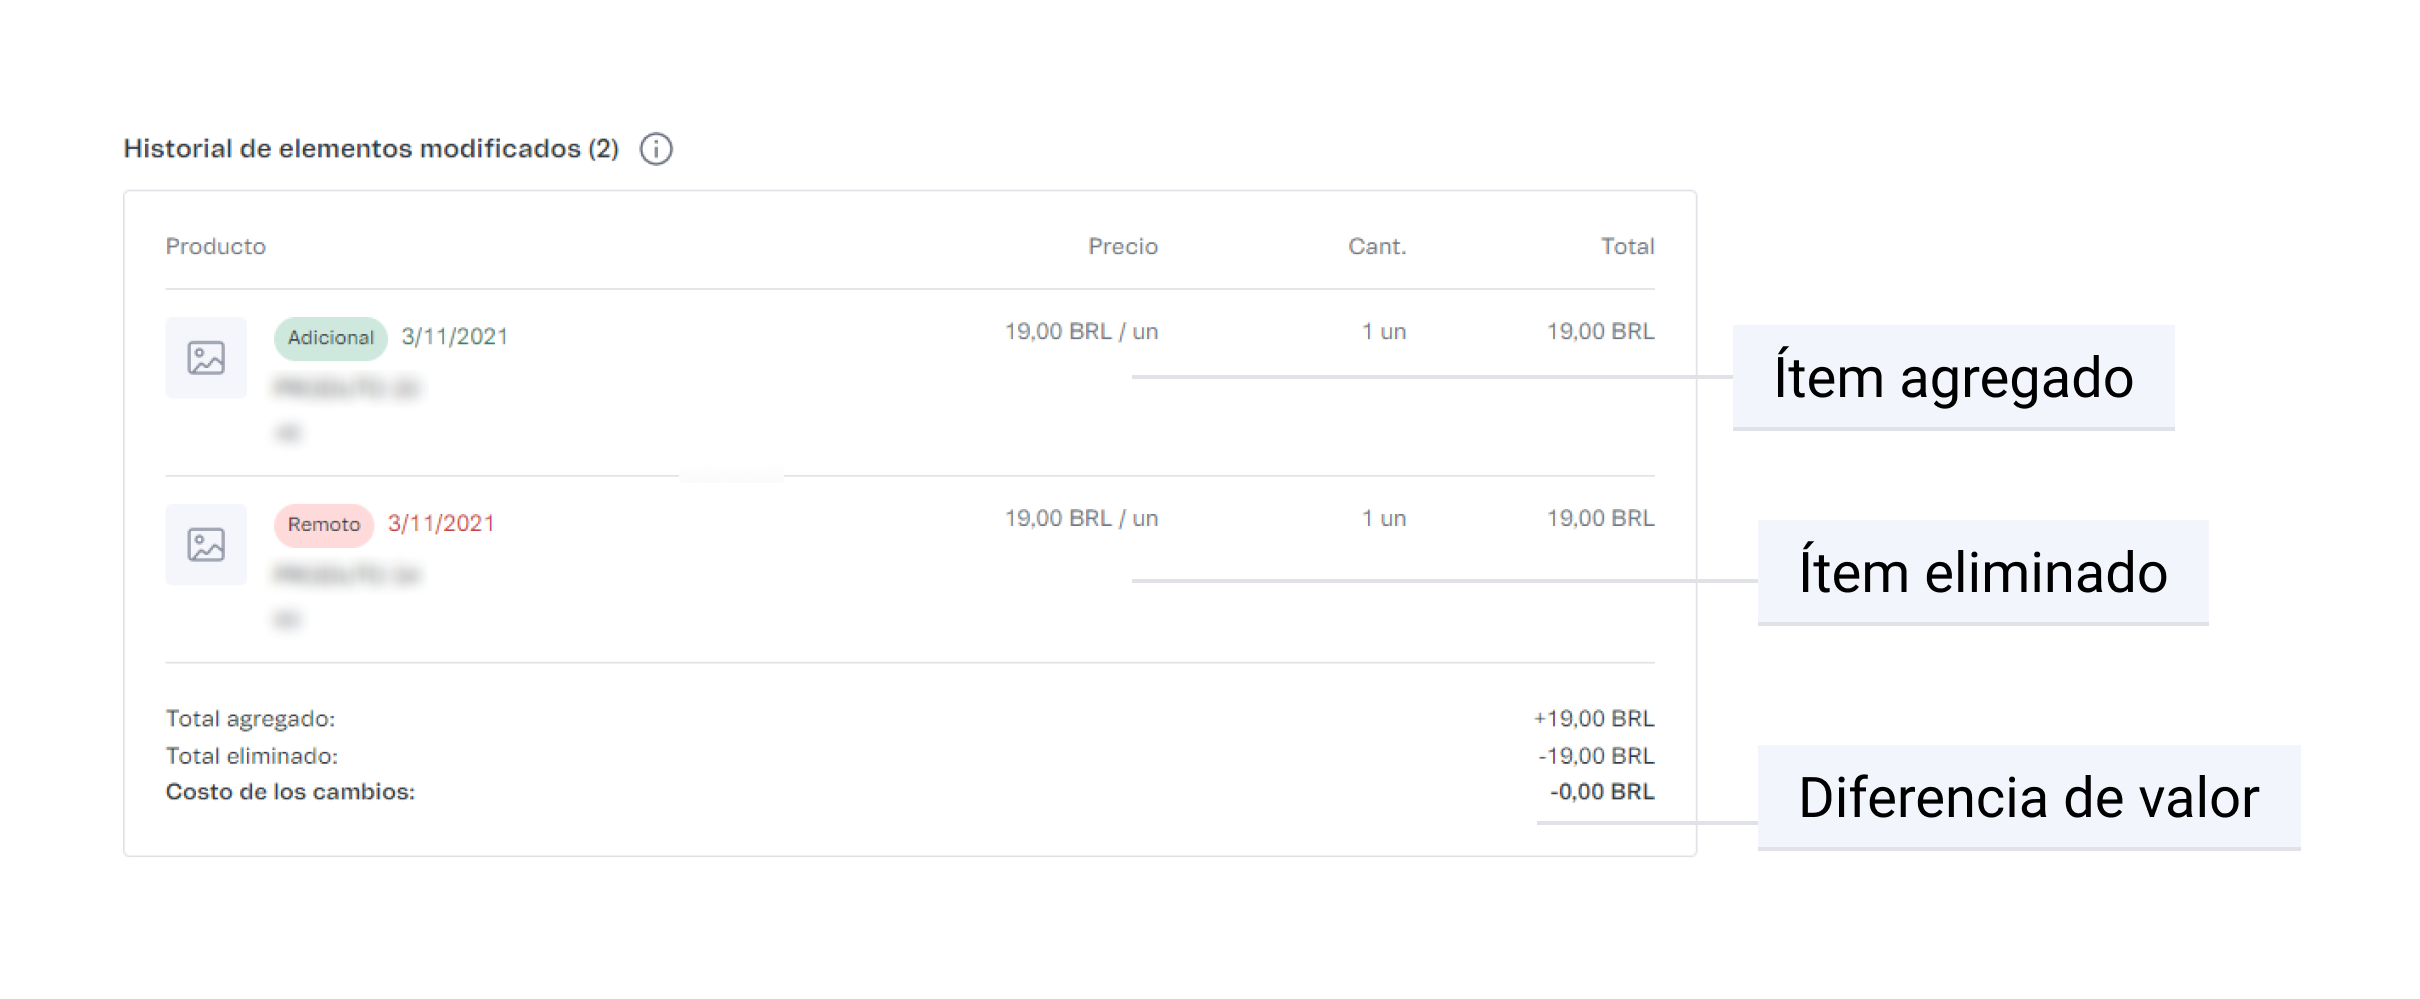Screen dimensions: 2420x999
Task: Click the -0,00 BRL change cost value
Action: coord(1602,792)
